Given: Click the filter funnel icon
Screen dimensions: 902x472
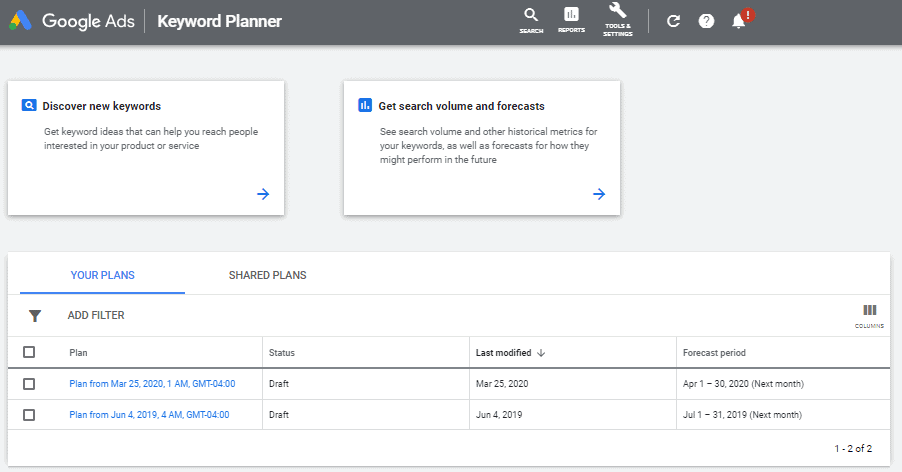Looking at the screenshot, I should [x=35, y=316].
